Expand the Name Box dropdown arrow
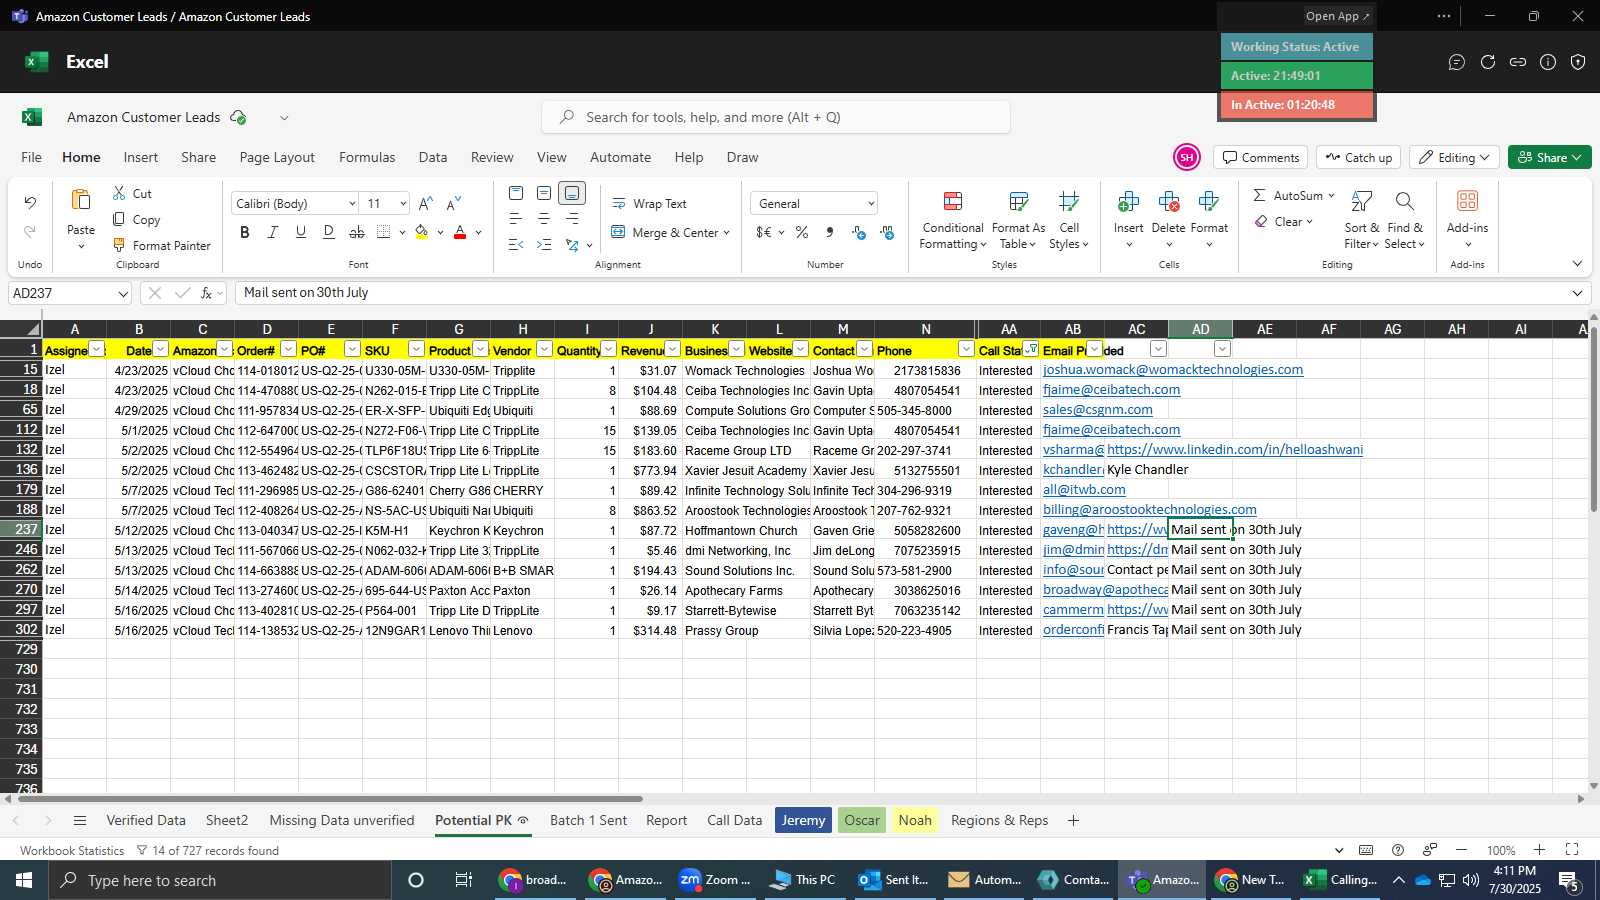The height and width of the screenshot is (900, 1600). tap(123, 294)
